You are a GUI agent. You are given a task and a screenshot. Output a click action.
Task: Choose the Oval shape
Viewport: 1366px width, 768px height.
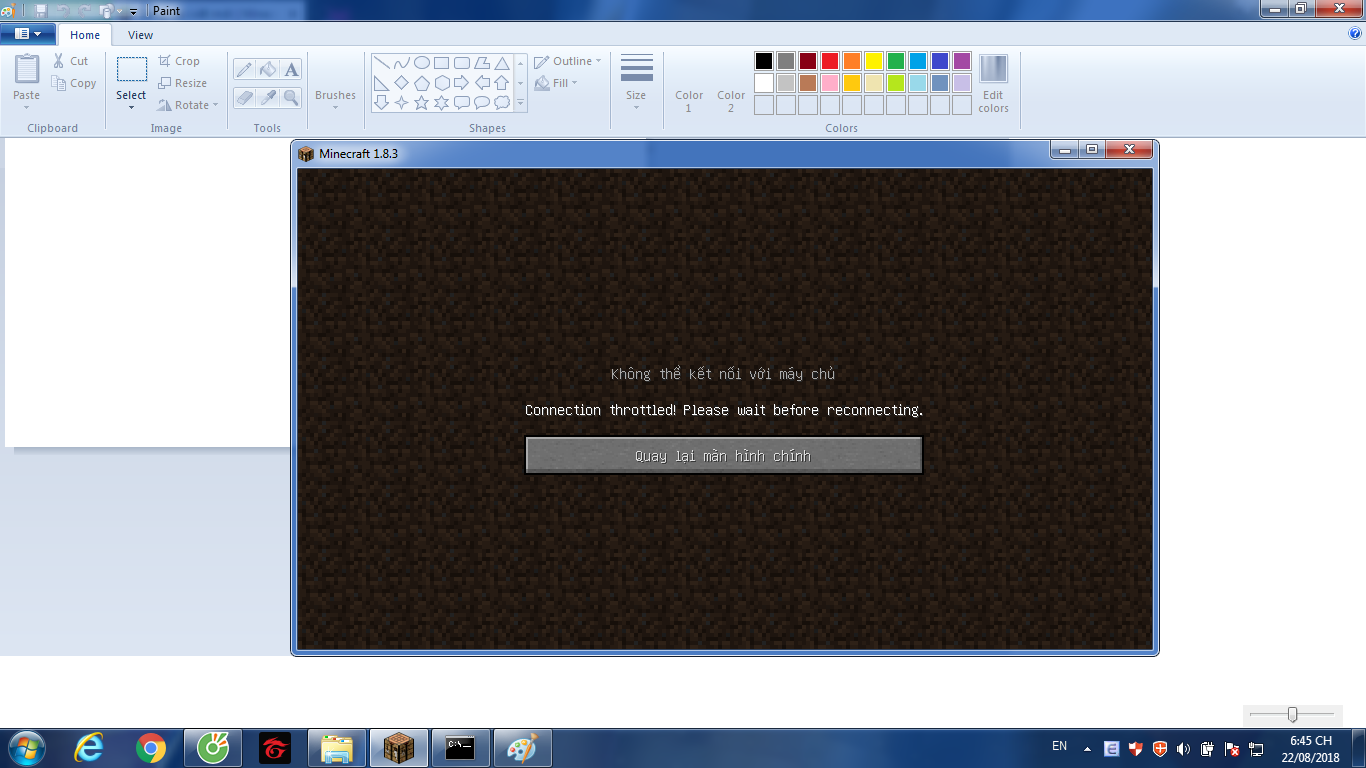point(422,63)
